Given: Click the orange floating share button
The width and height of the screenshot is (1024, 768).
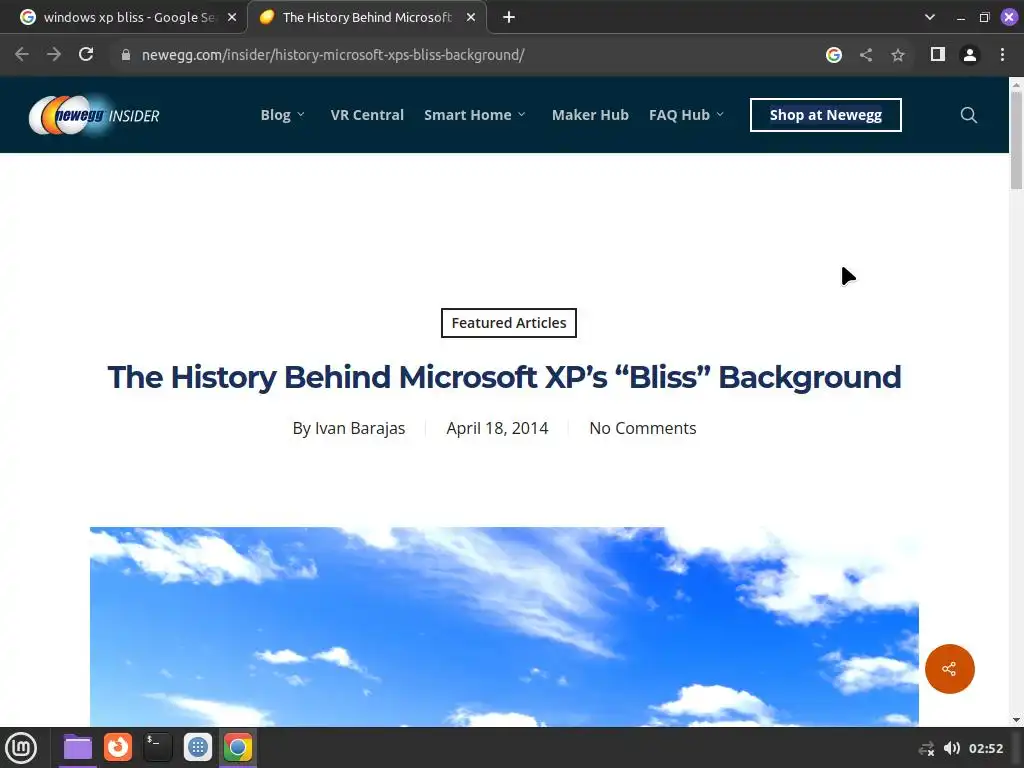Looking at the screenshot, I should click(x=950, y=669).
